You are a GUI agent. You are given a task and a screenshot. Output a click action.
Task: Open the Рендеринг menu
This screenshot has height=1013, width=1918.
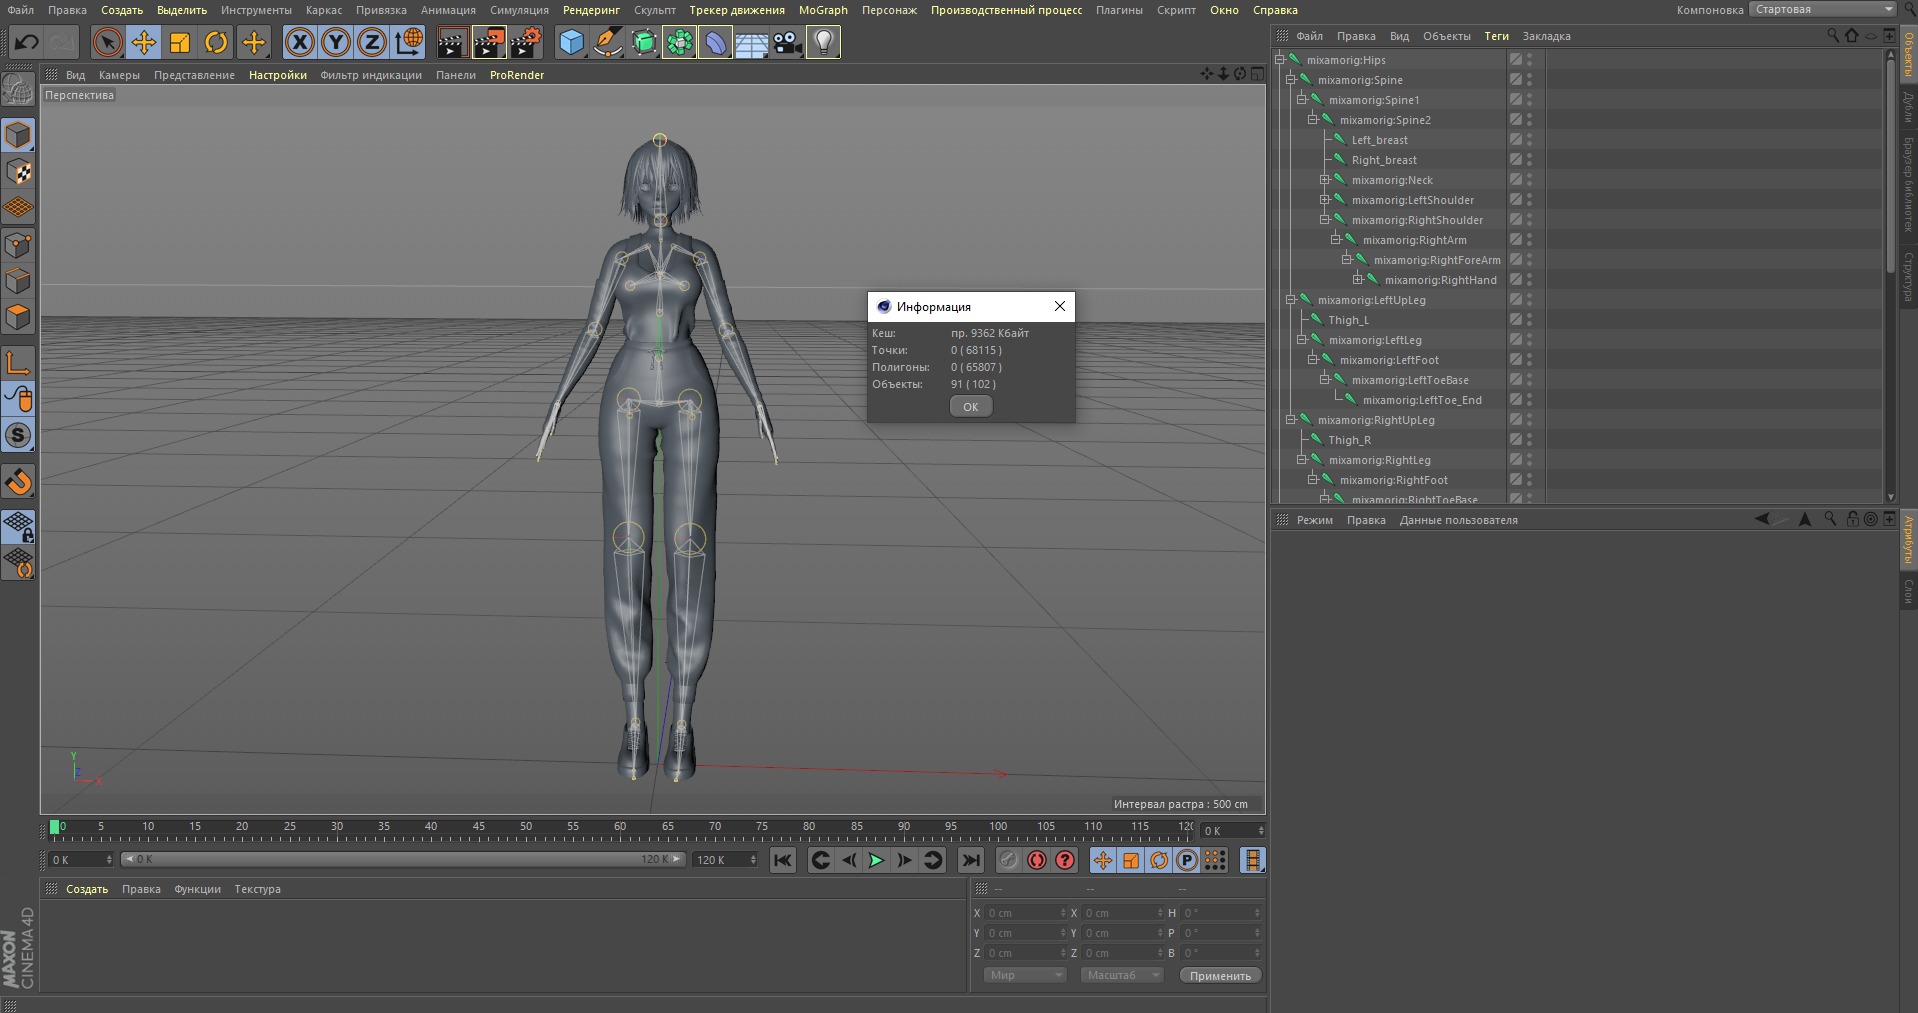[x=591, y=10]
